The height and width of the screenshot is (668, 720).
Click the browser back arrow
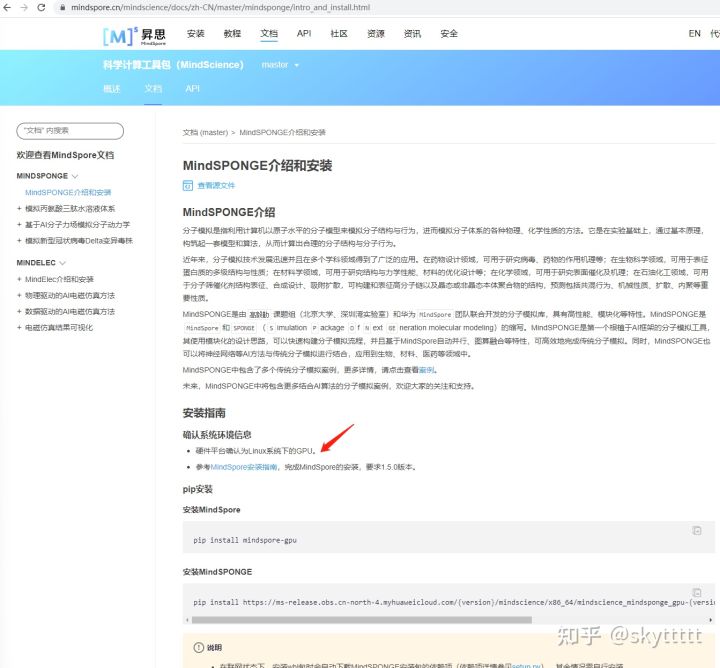(7, 7)
